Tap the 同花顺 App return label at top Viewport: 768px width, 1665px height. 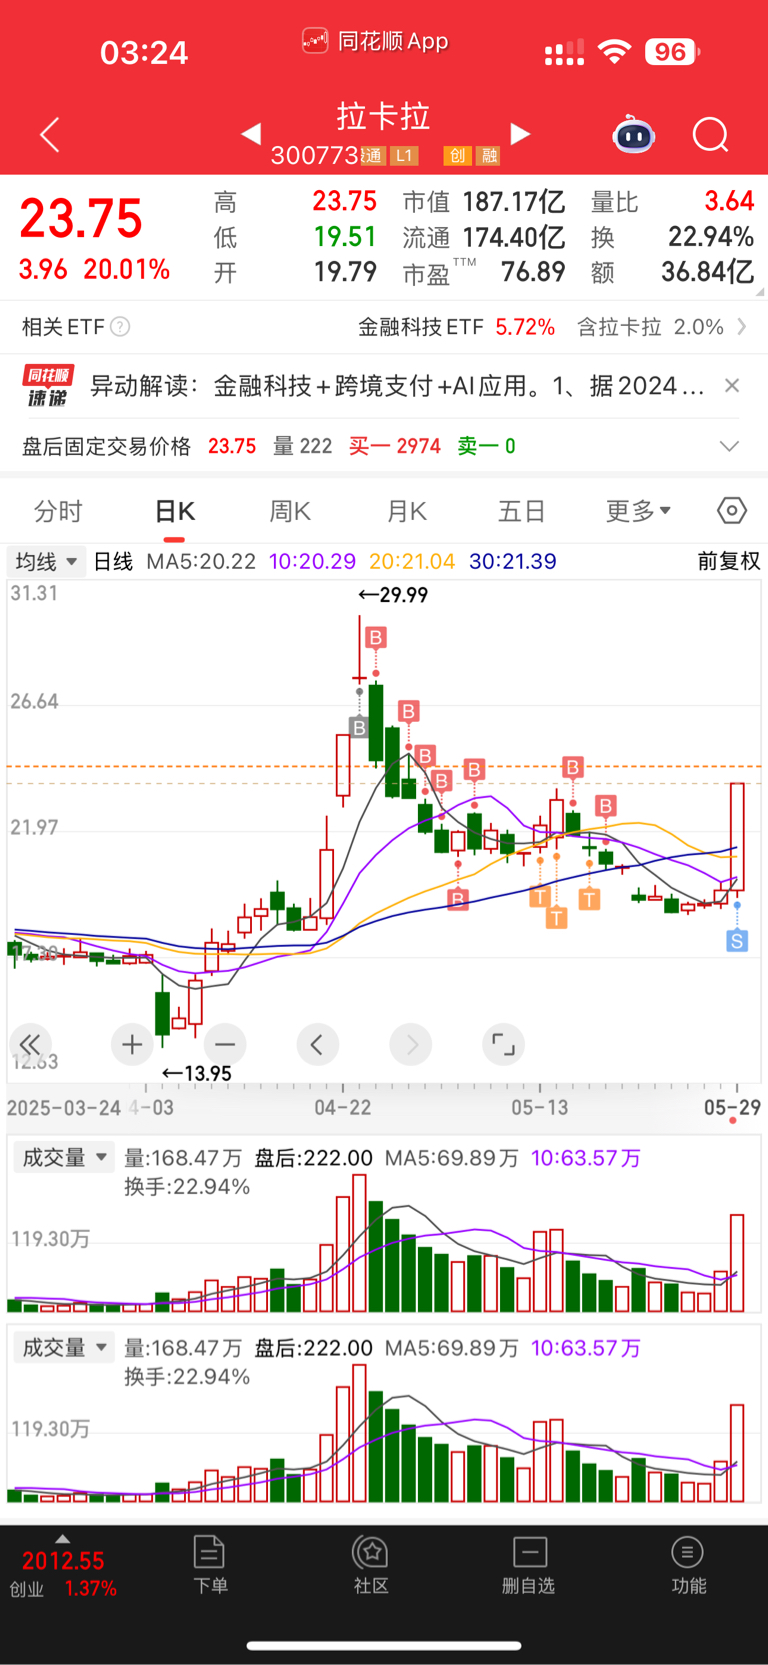(x=375, y=41)
